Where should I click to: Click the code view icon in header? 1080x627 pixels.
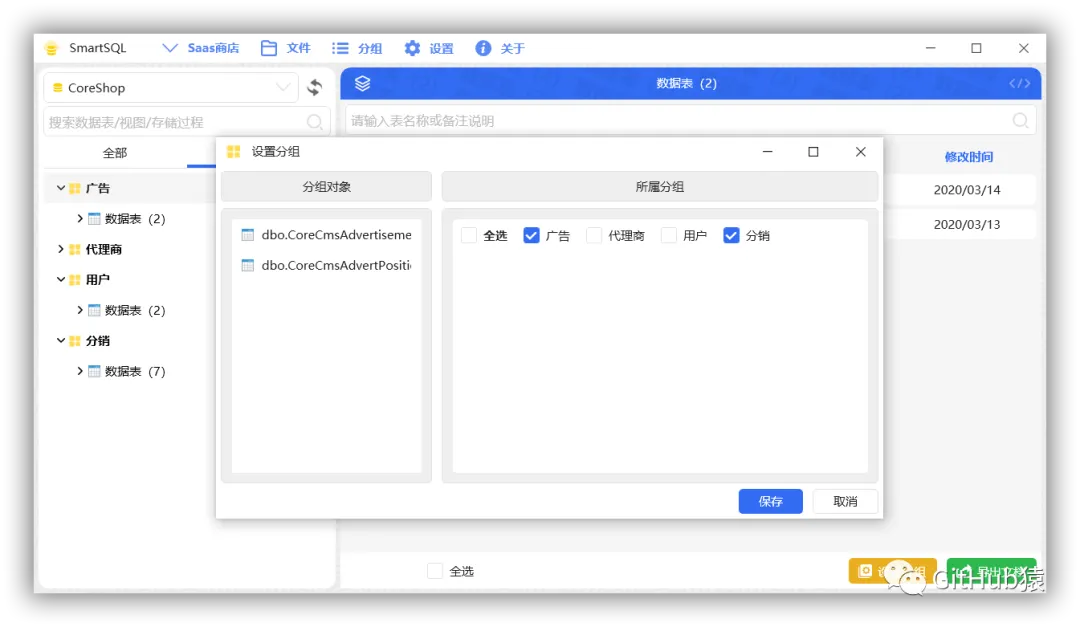[x=1019, y=83]
